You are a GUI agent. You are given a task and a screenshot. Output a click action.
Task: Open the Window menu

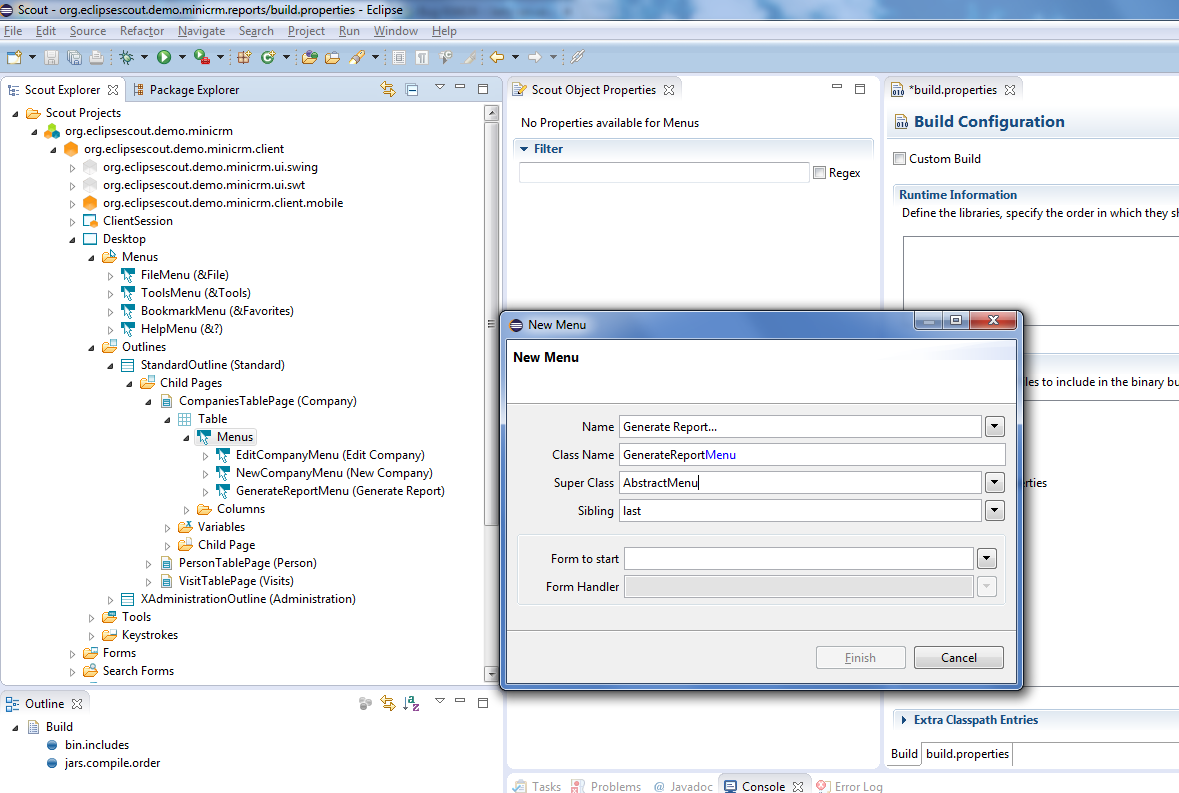pyautogui.click(x=396, y=31)
